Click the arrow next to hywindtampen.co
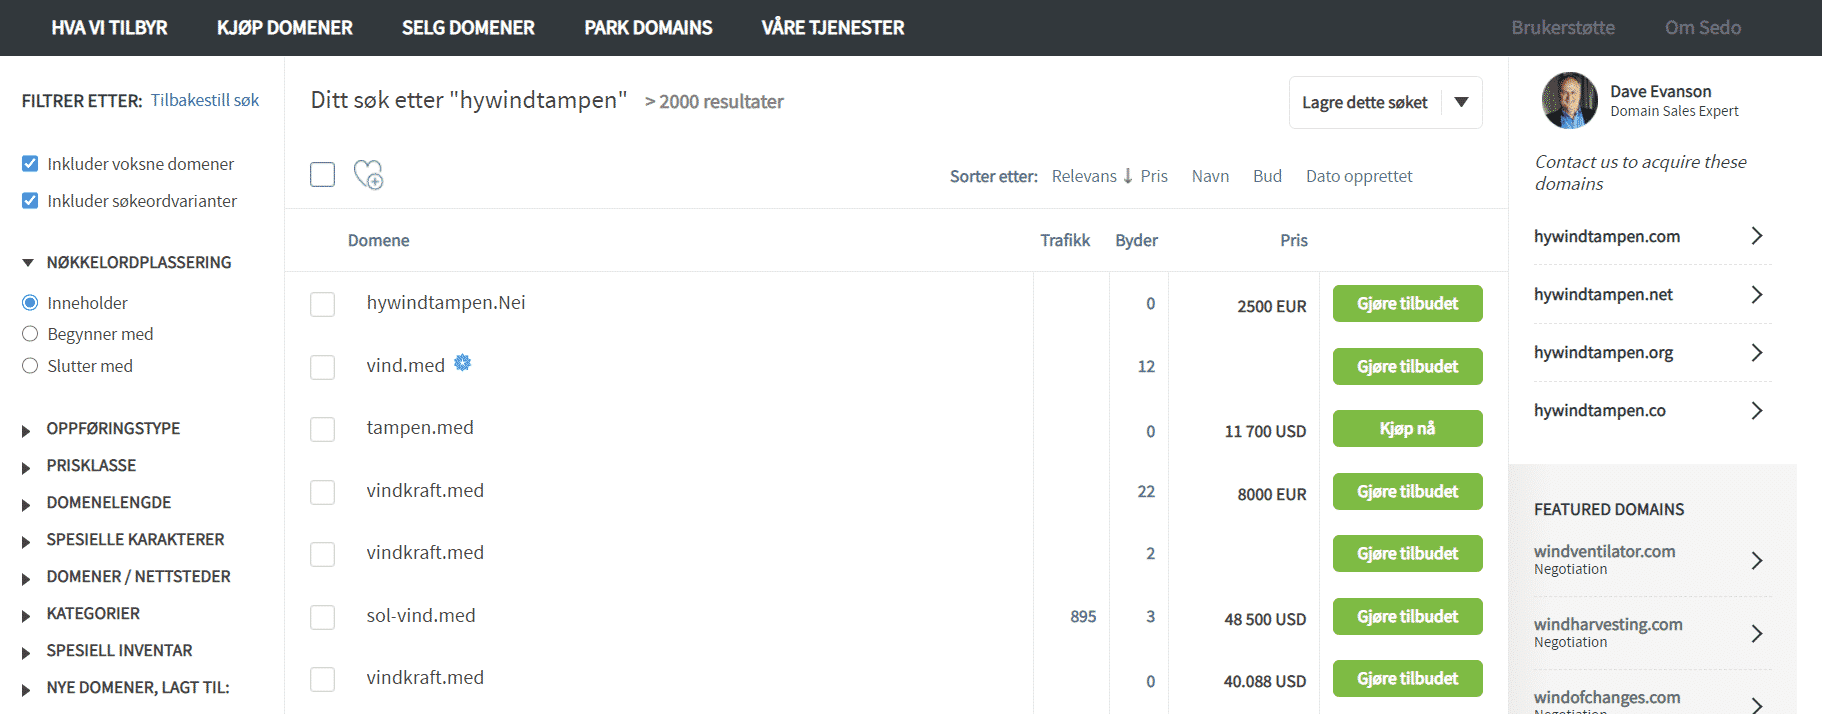Image resolution: width=1822 pixels, height=714 pixels. [x=1756, y=410]
